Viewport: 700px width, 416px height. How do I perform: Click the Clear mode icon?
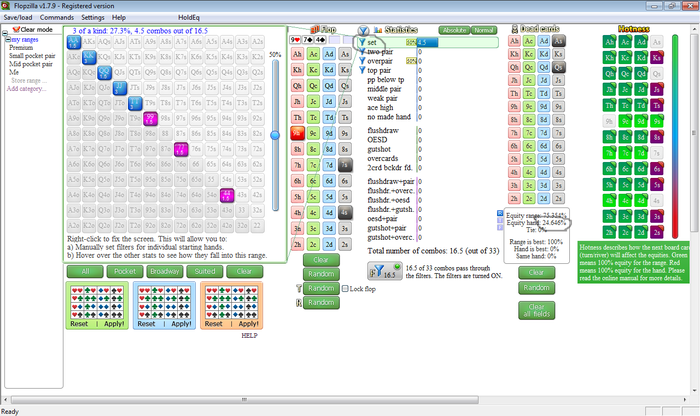pos(16,29)
